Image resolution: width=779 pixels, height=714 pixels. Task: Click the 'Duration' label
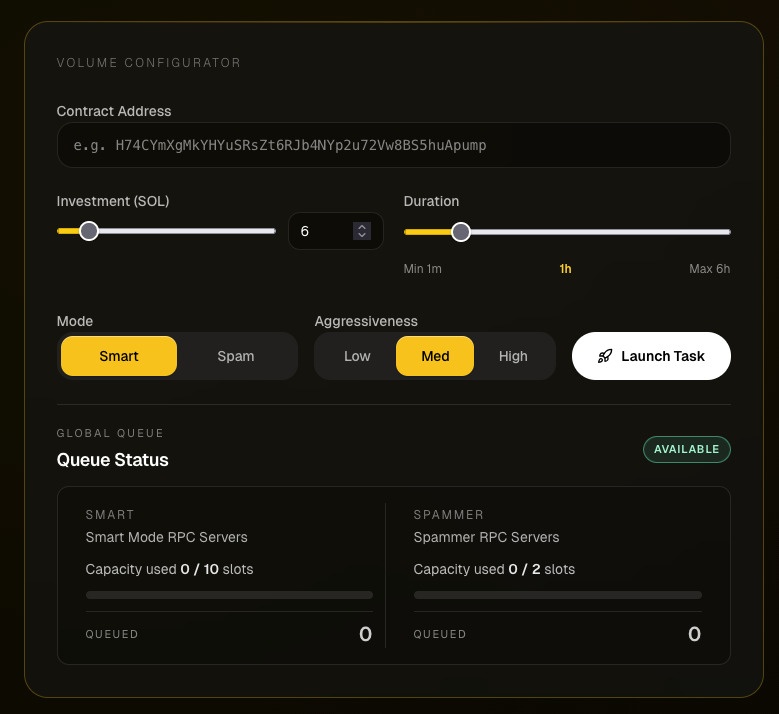pyautogui.click(x=431, y=201)
